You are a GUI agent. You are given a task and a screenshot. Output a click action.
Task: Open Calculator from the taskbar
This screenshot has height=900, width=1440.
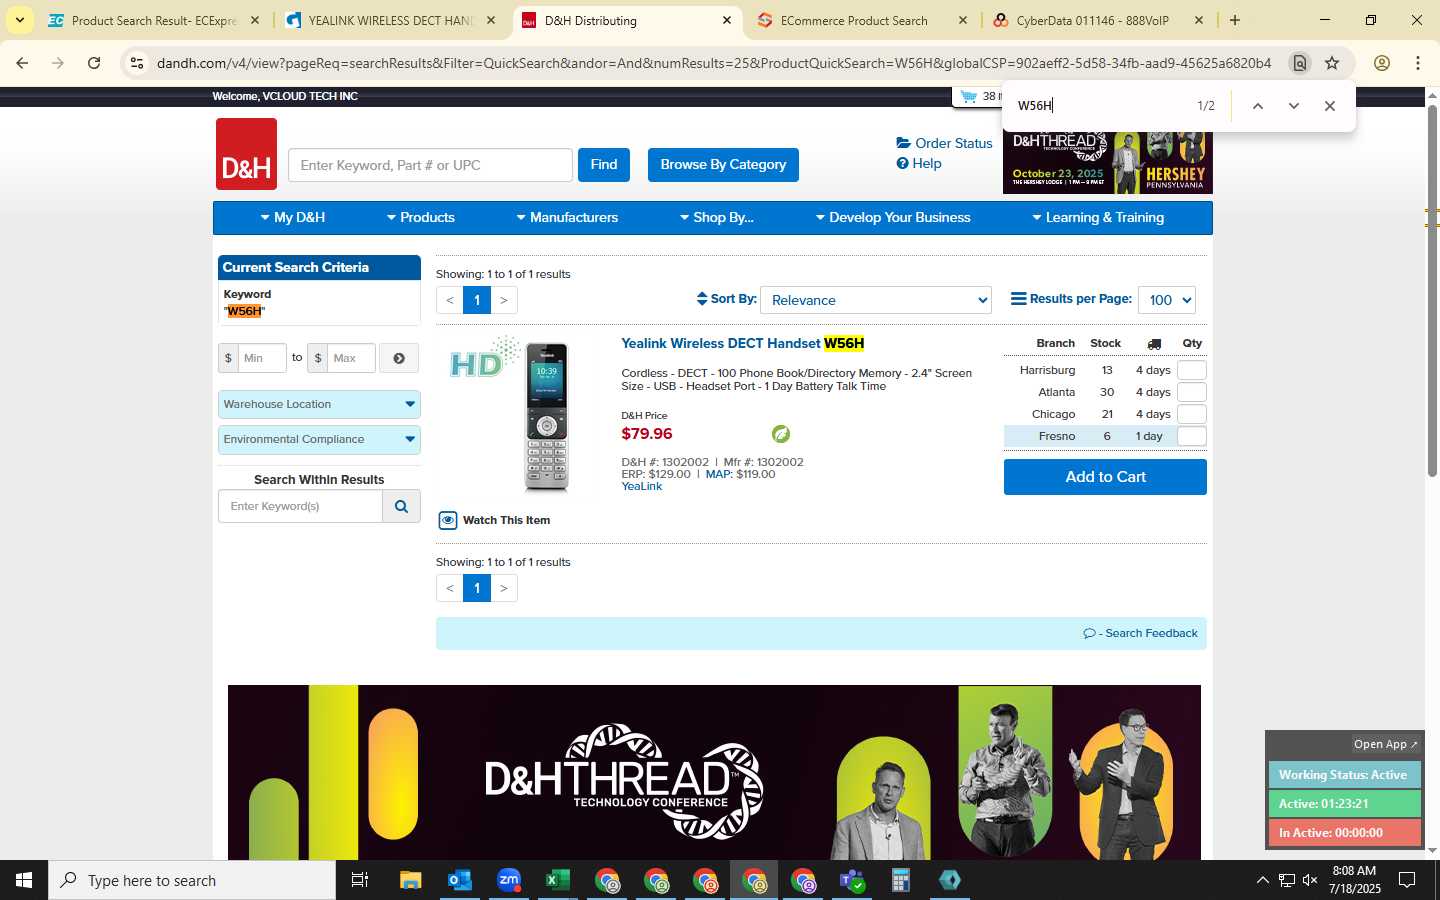click(901, 880)
